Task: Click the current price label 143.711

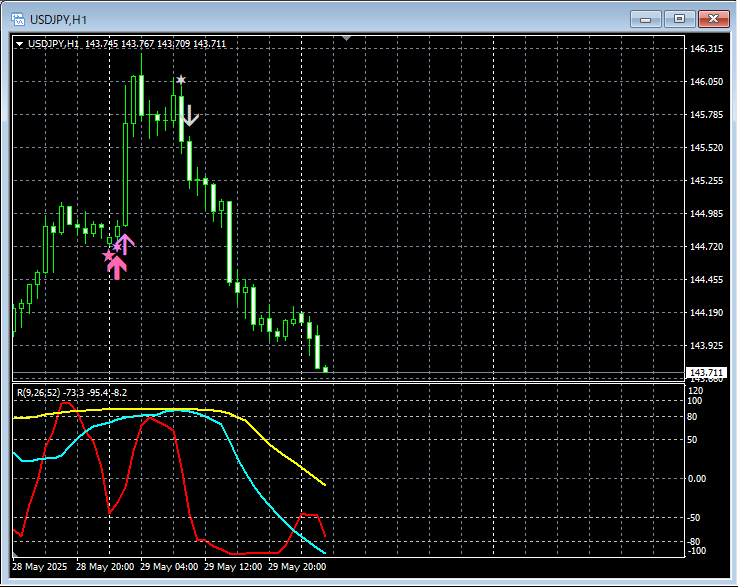Action: pyautogui.click(x=706, y=373)
